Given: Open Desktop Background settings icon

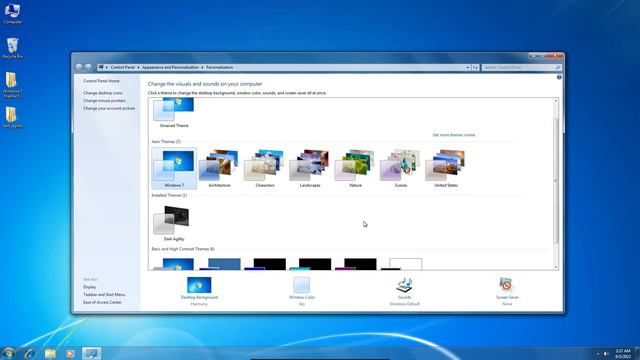Looking at the screenshot, I should (199, 285).
